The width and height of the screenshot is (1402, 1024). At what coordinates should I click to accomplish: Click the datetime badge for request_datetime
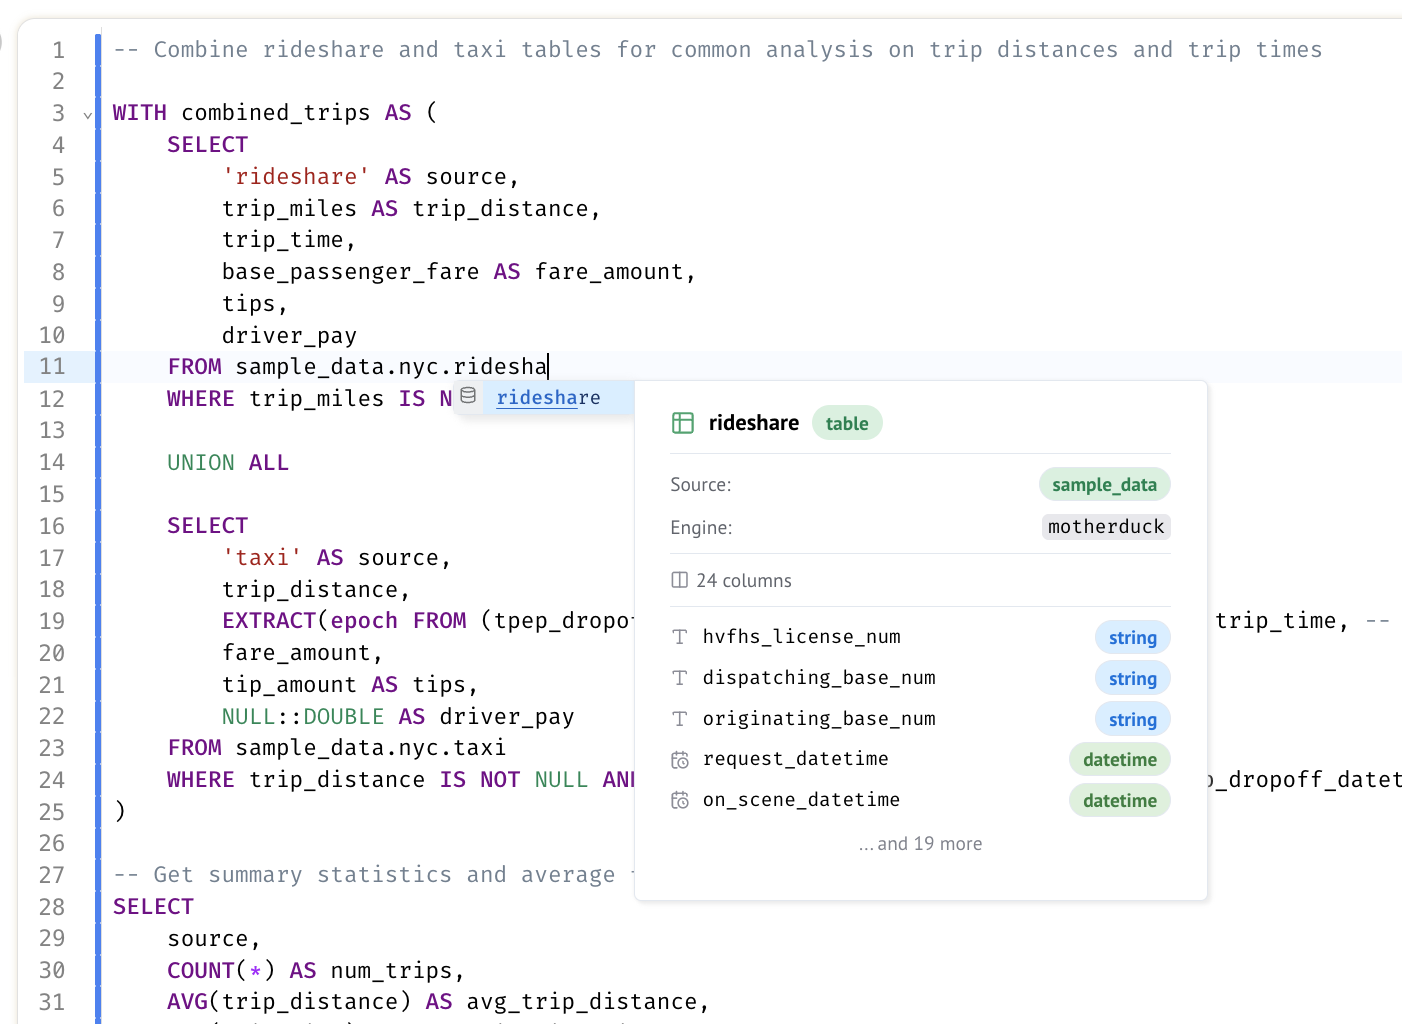(x=1119, y=760)
